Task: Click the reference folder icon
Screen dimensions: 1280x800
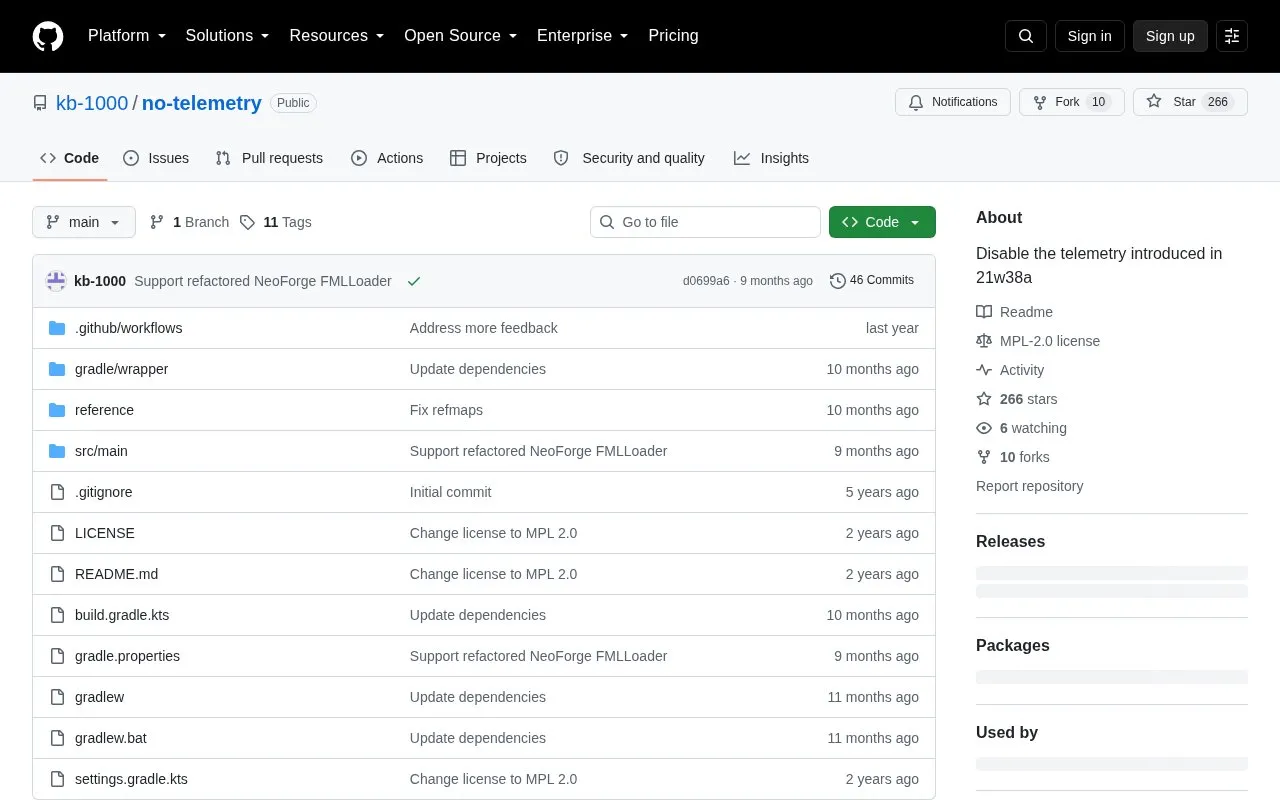Action: 57,410
